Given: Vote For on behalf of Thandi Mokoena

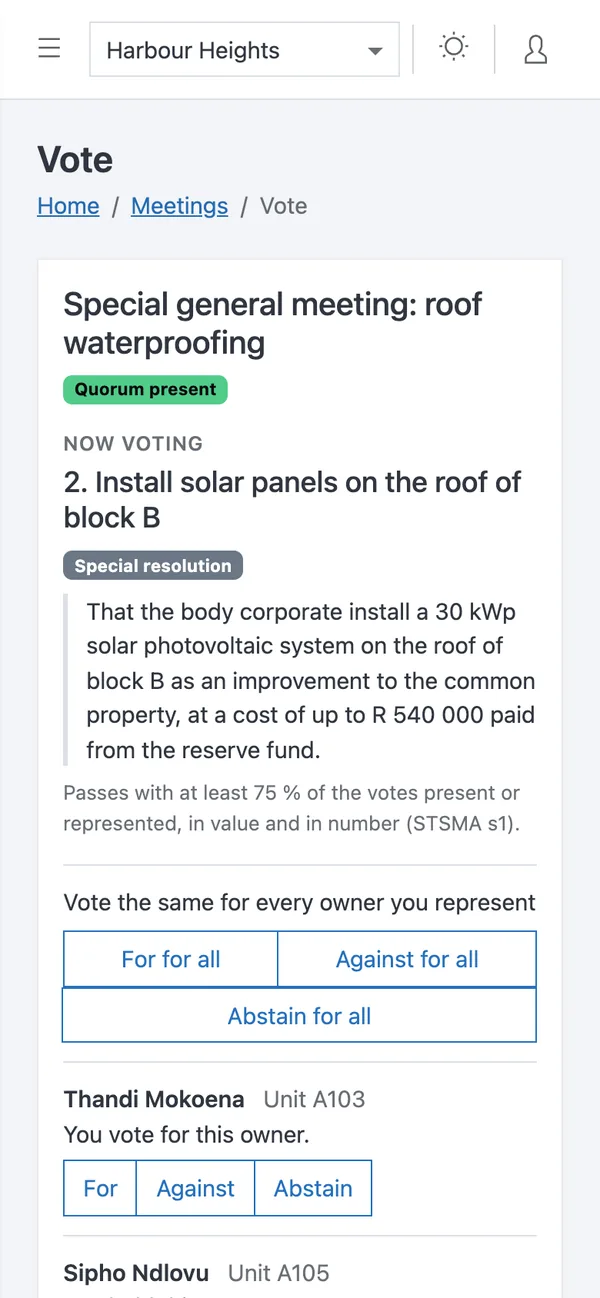Looking at the screenshot, I should (x=100, y=1188).
